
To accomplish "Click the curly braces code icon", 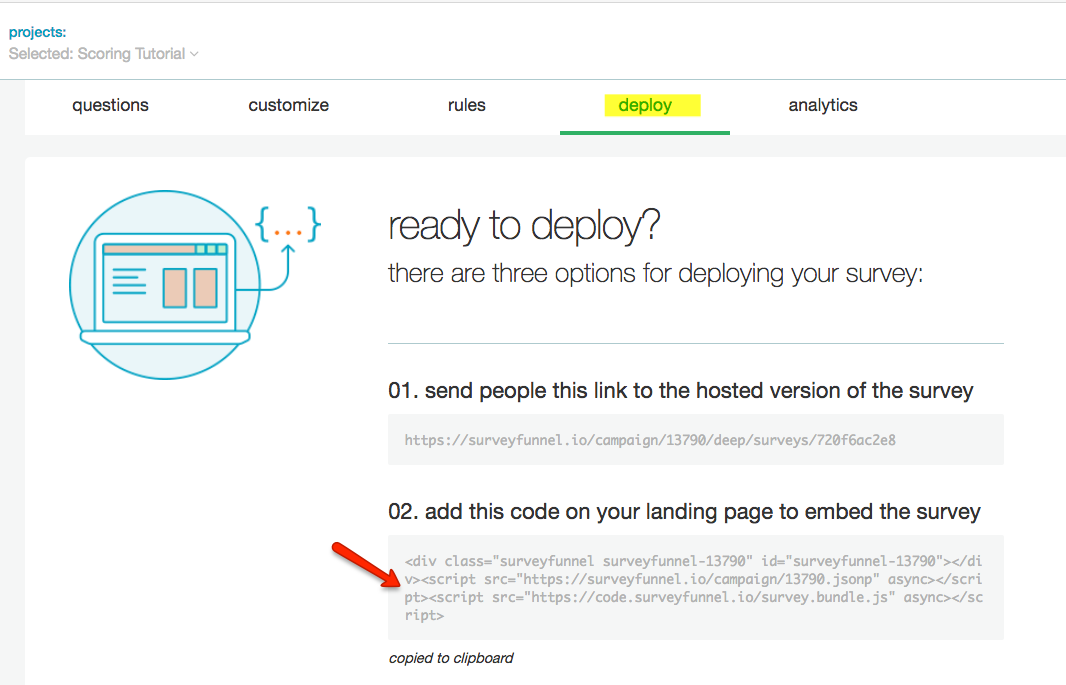I will coord(288,226).
